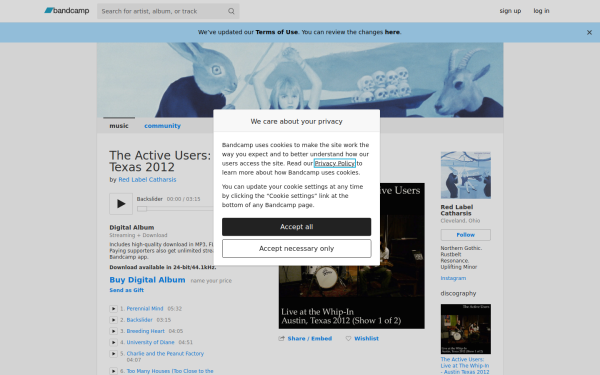The height and width of the screenshot is (375, 600).
Task: Play track 5 Charlie and the Peanut Factory
Action: tap(113, 354)
